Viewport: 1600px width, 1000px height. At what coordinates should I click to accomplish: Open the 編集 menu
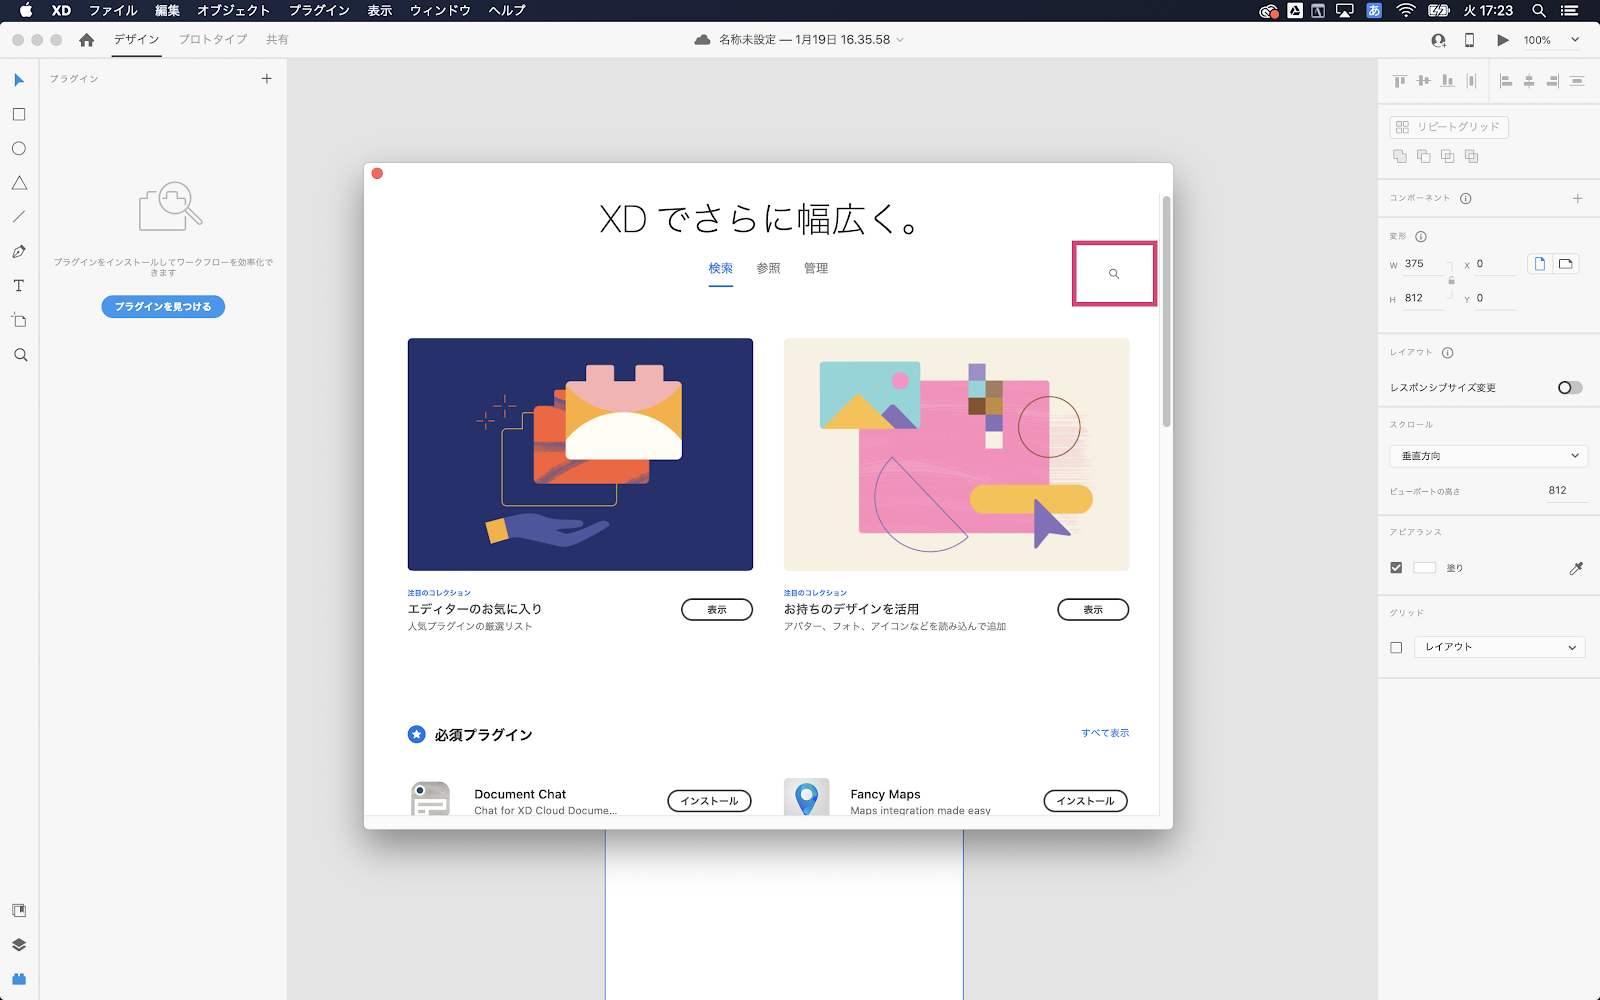167,11
